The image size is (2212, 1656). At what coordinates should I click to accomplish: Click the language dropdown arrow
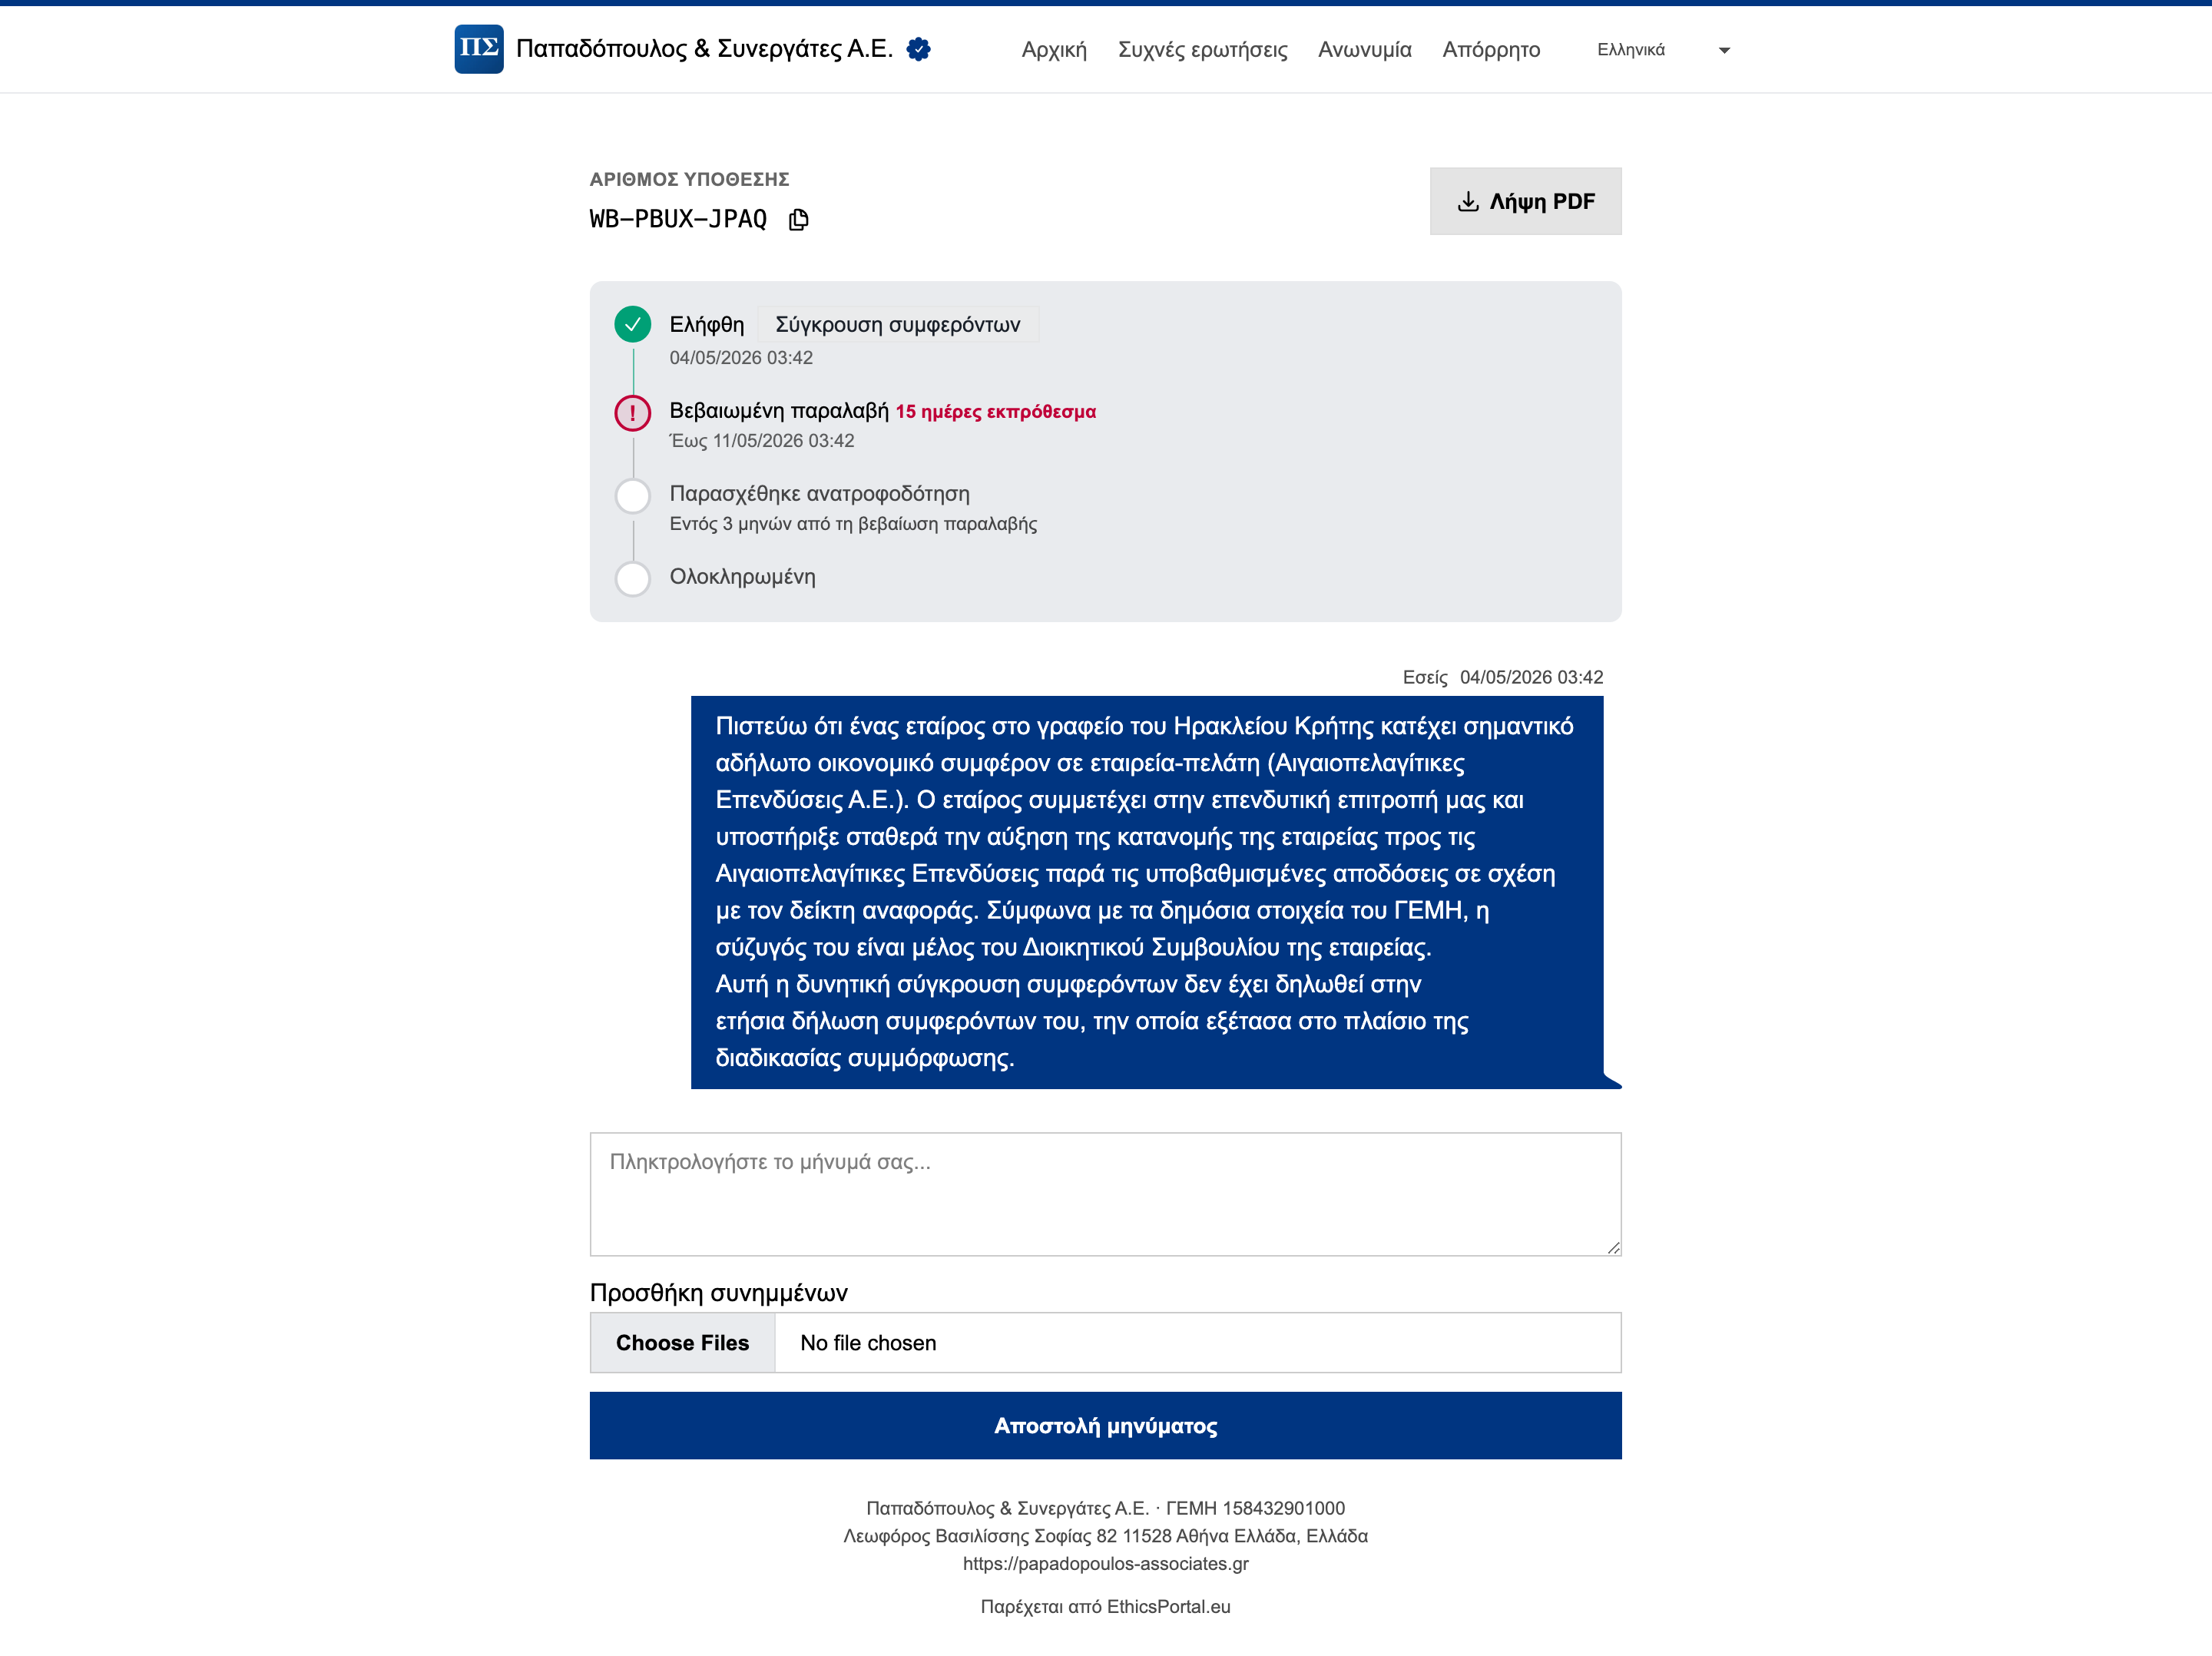[x=1724, y=50]
